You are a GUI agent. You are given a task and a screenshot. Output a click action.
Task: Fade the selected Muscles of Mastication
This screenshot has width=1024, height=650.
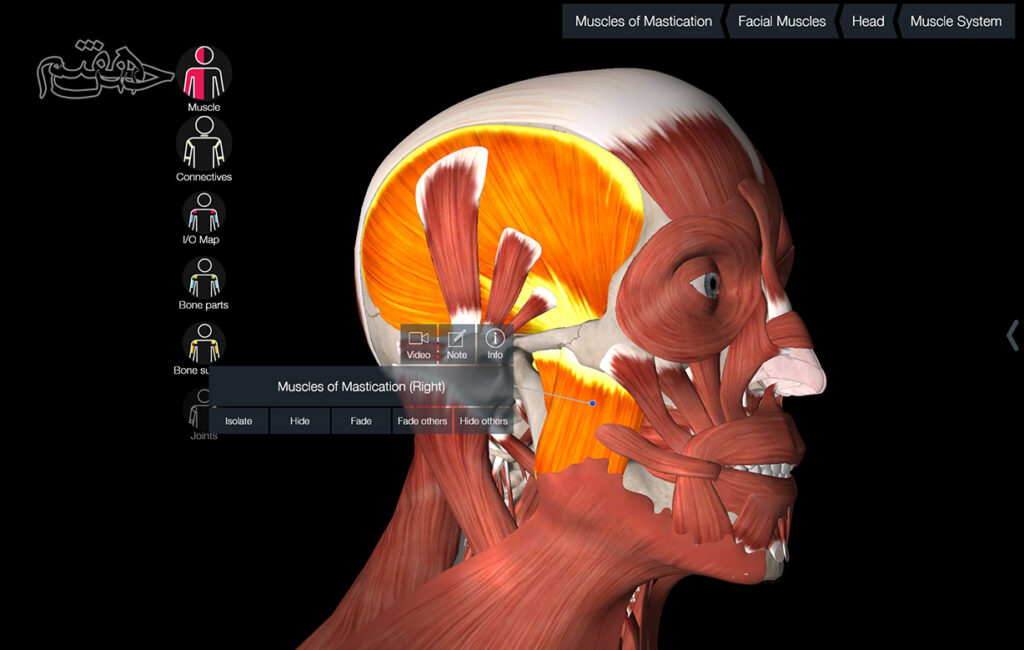click(361, 421)
